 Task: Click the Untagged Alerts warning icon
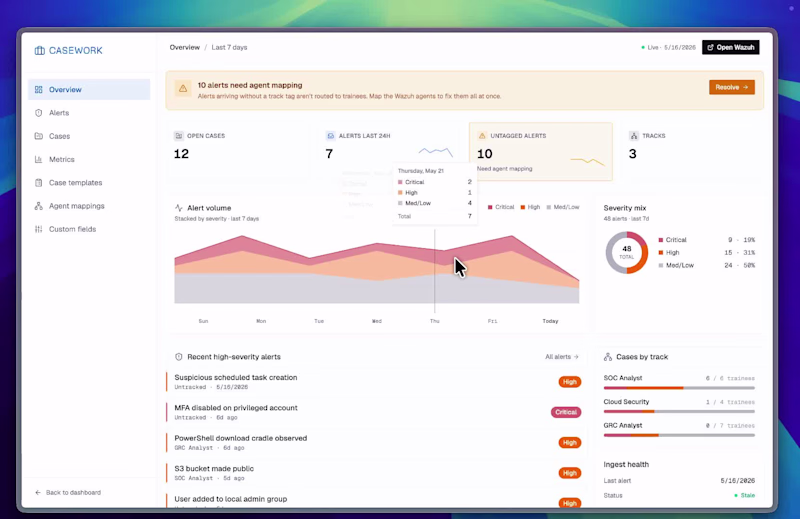tap(482, 136)
